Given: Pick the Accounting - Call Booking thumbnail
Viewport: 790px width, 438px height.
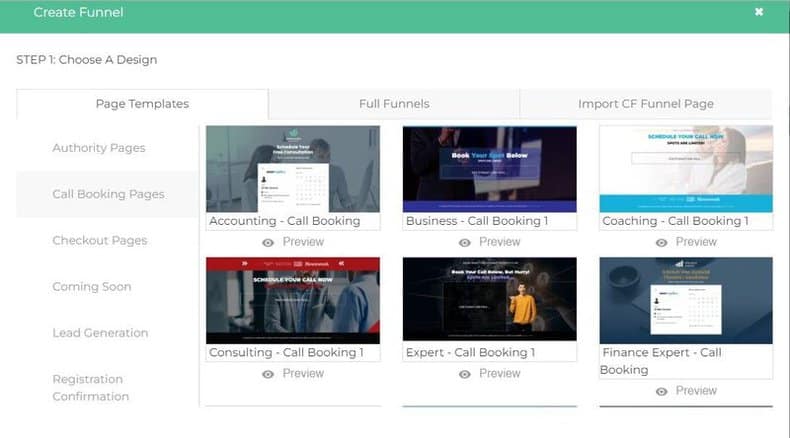Looking at the screenshot, I should [x=293, y=169].
